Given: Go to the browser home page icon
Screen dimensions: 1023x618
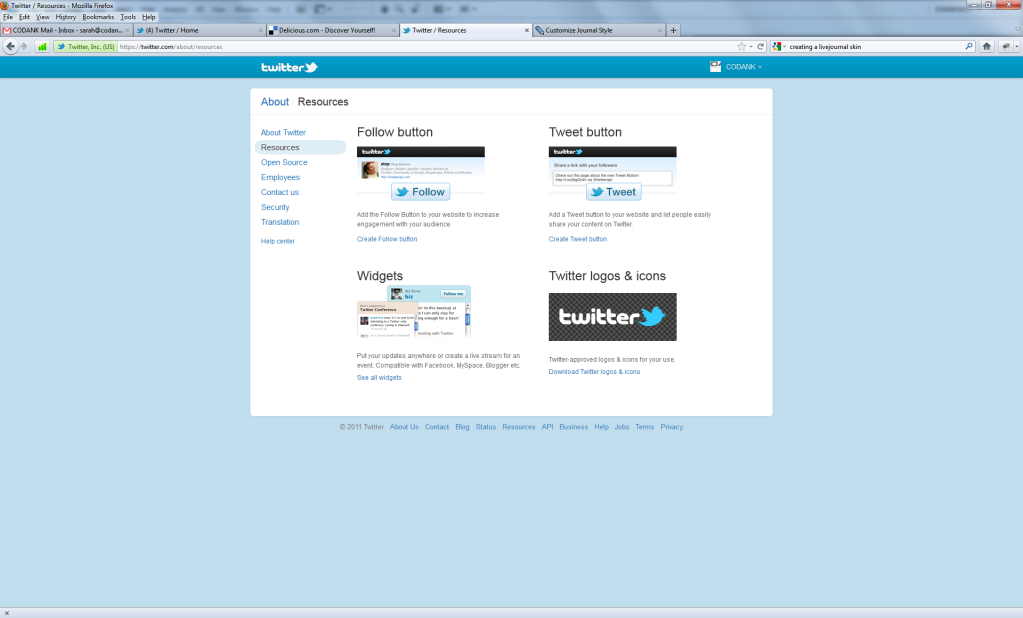Looking at the screenshot, I should pos(986,46).
